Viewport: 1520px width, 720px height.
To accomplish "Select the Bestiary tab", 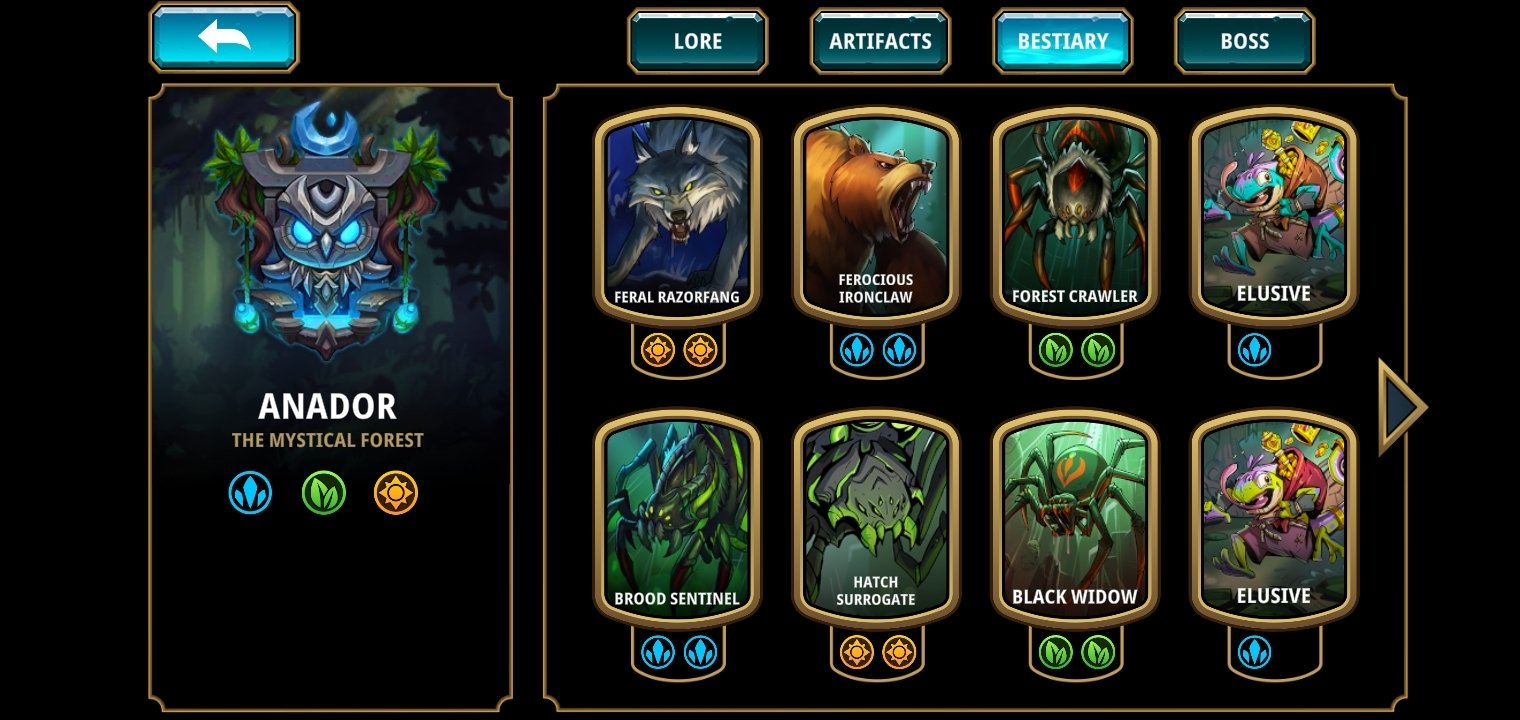I will coord(1063,41).
